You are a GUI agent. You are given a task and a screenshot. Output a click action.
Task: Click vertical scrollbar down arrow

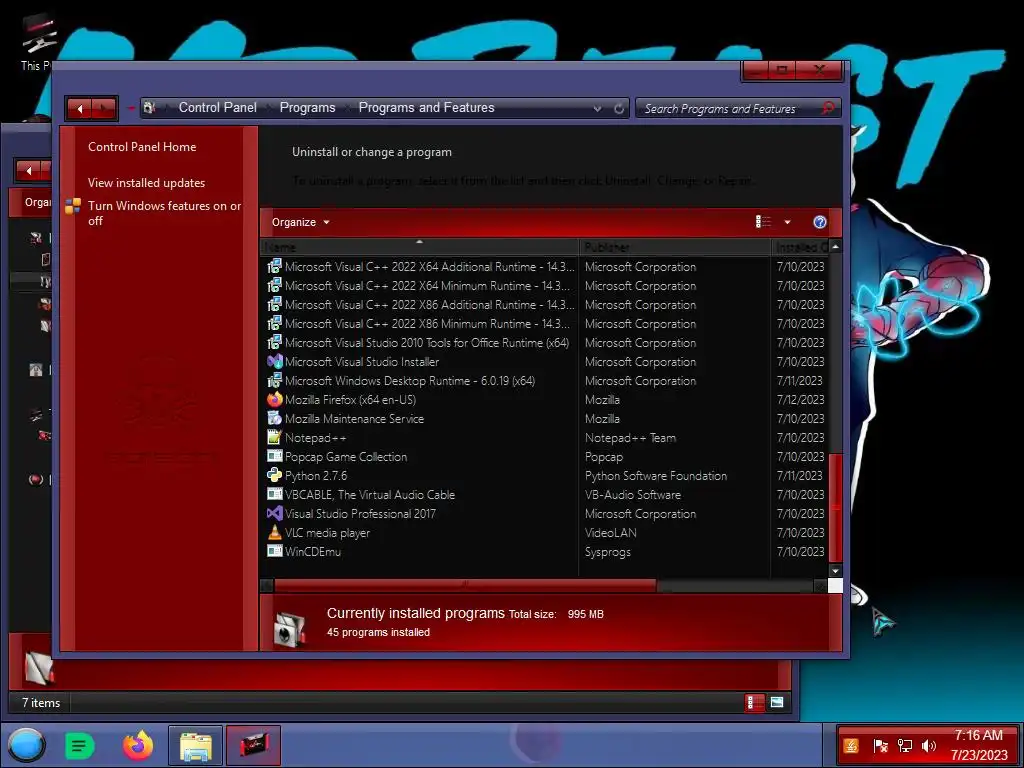(835, 570)
